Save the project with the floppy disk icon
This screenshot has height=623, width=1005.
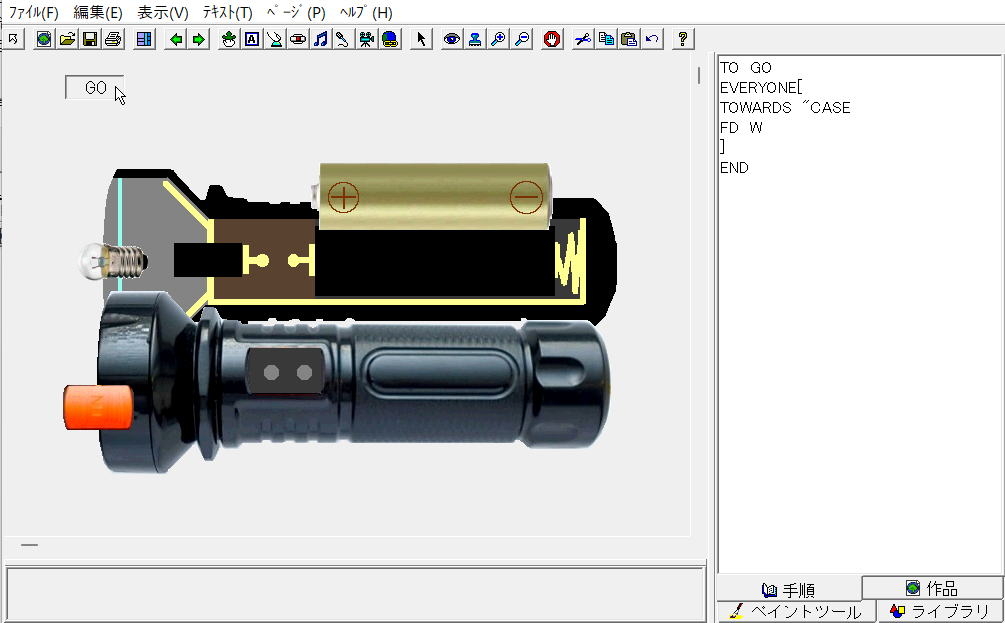[x=90, y=39]
